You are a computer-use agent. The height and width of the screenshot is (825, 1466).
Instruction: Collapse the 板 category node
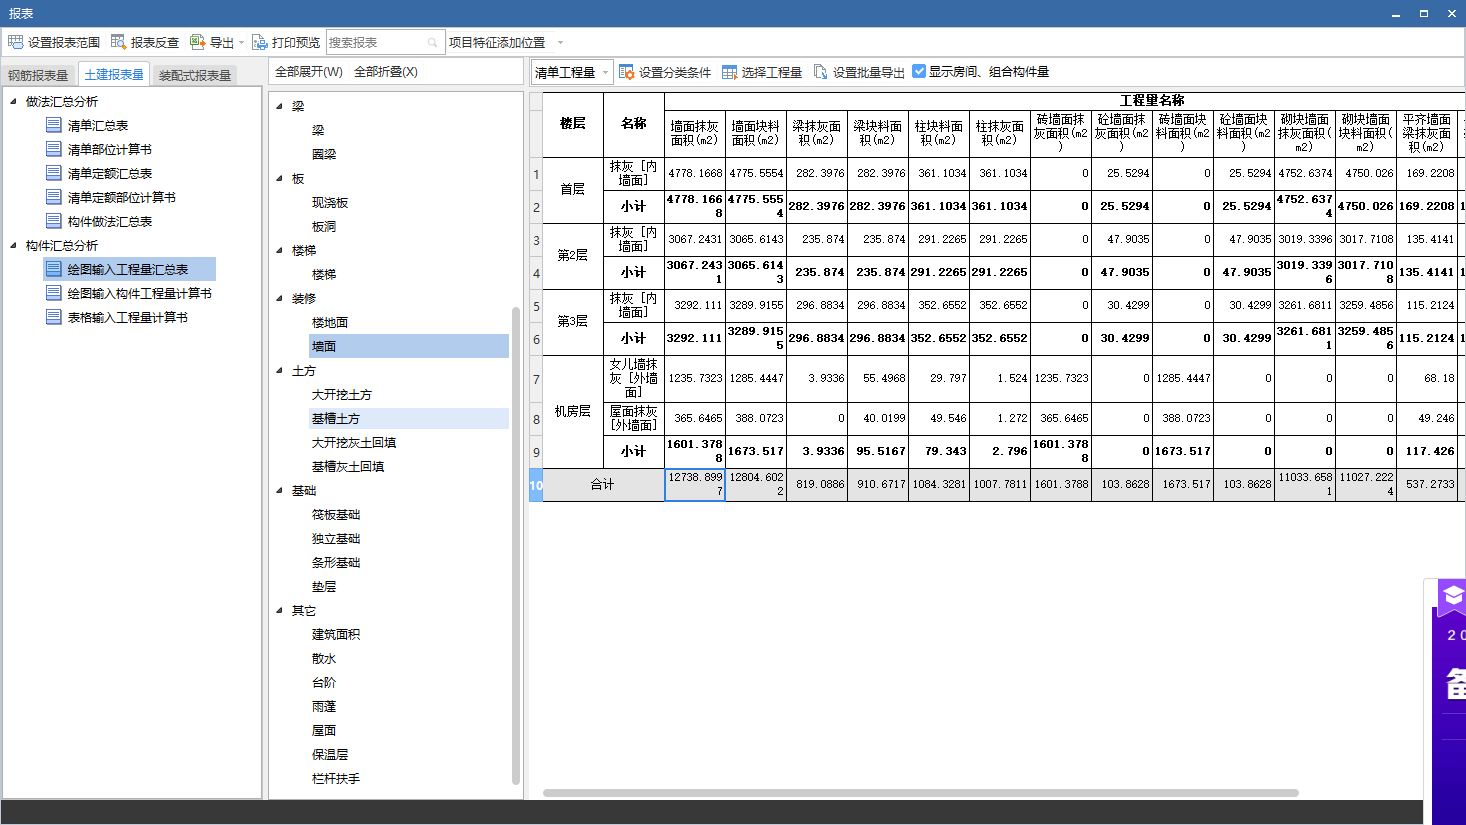tap(280, 178)
